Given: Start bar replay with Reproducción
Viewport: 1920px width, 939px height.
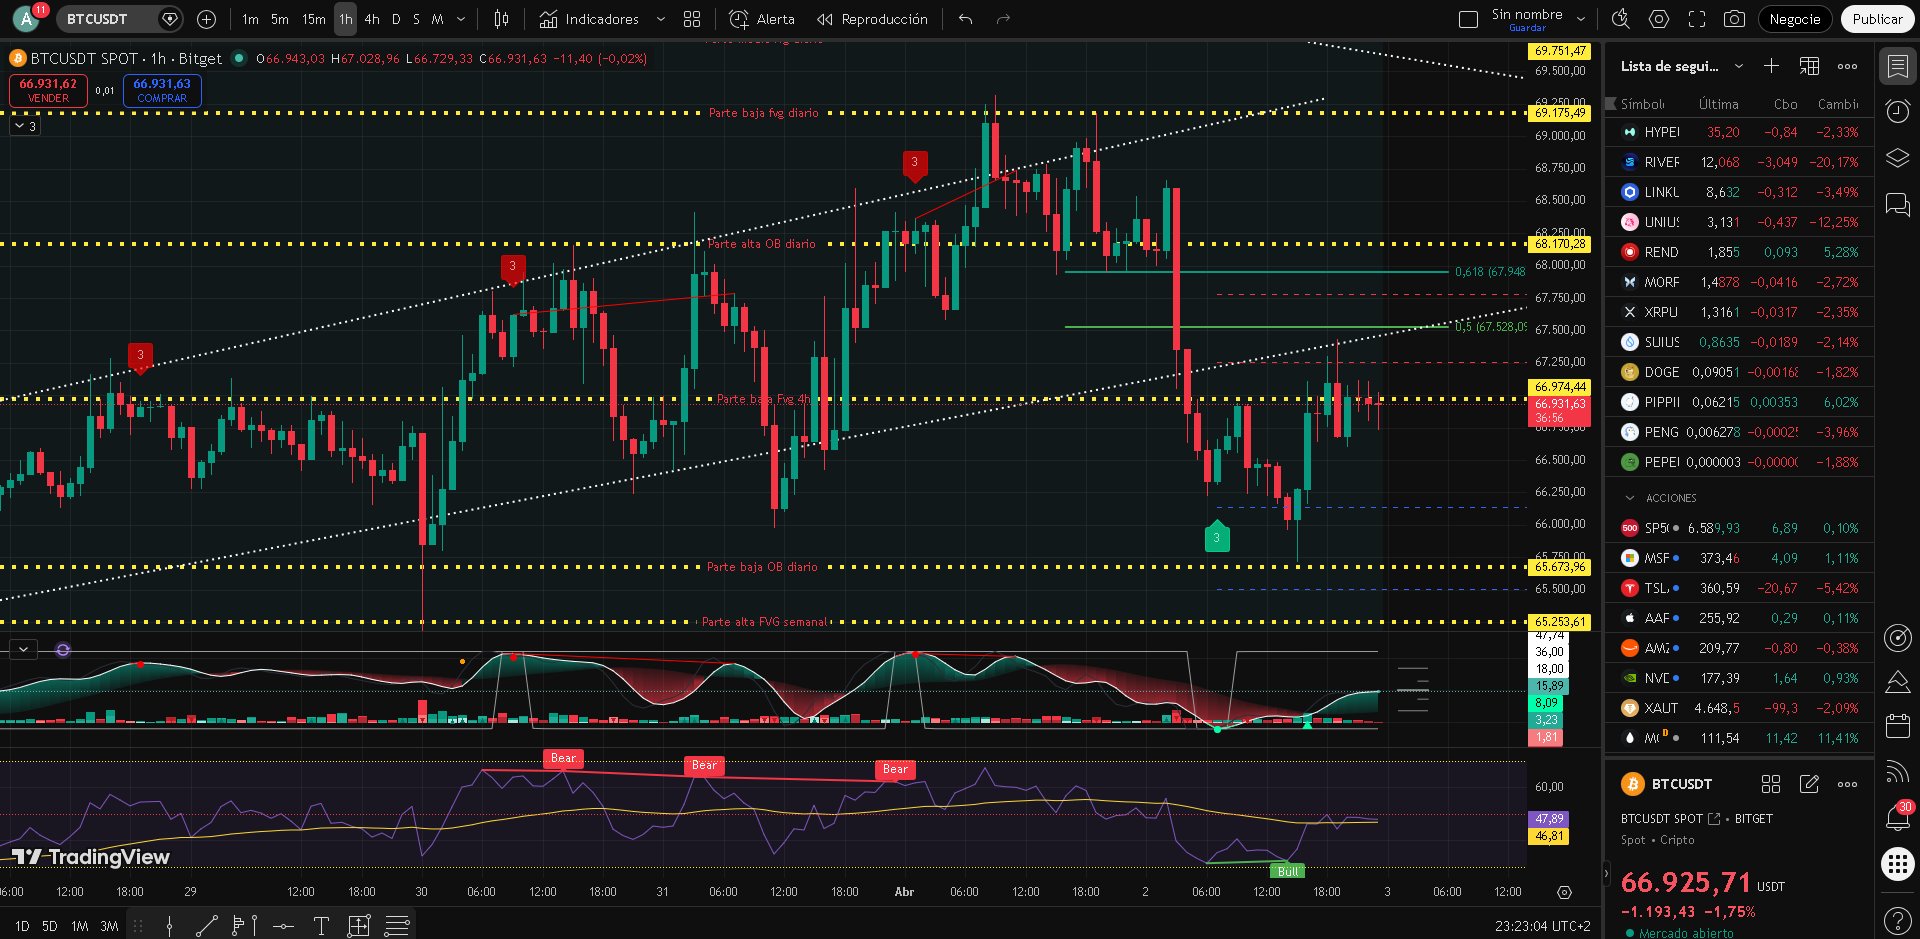Looking at the screenshot, I should point(872,19).
